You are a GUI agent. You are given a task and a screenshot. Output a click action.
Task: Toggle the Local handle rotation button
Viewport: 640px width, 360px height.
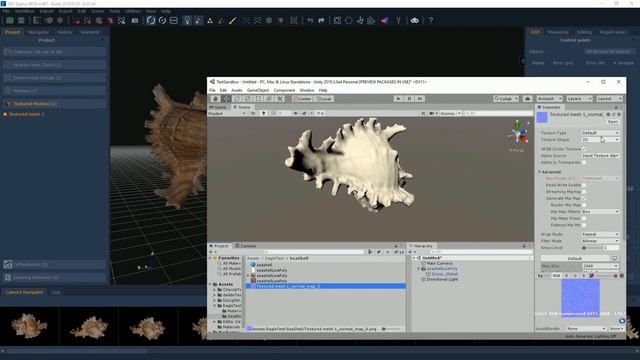(x=324, y=99)
